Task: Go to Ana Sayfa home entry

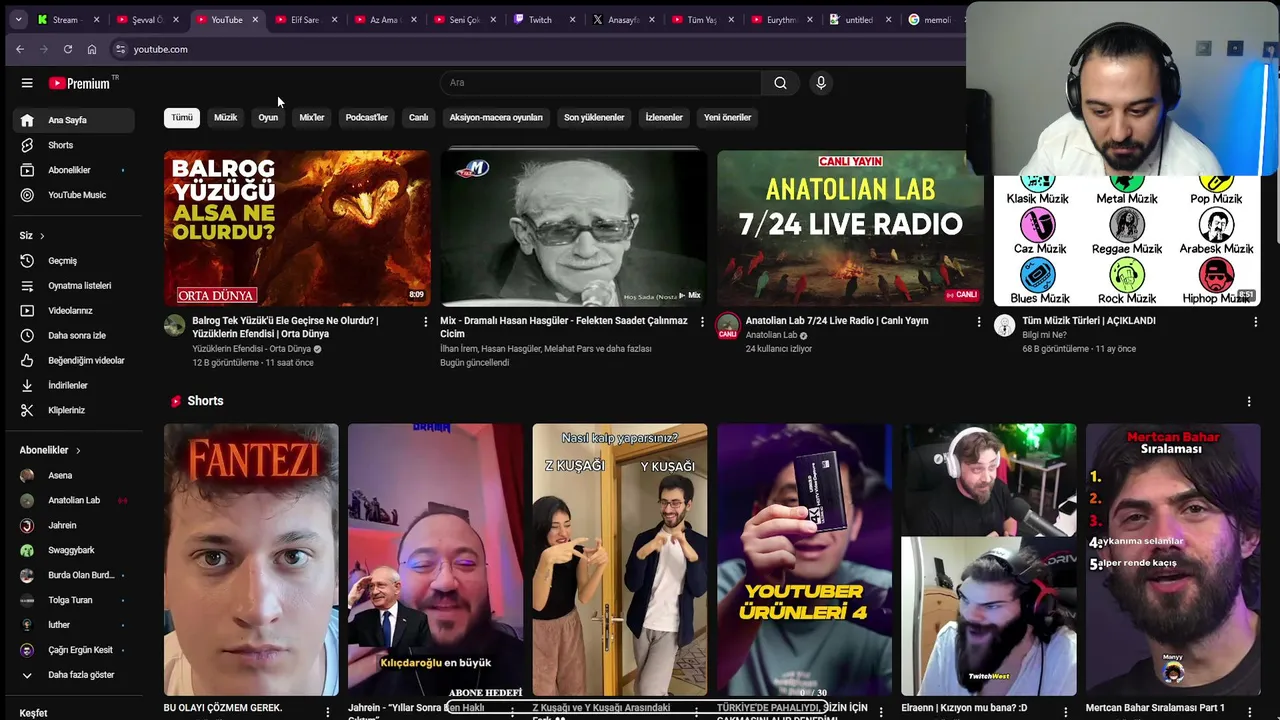Action: (x=74, y=120)
